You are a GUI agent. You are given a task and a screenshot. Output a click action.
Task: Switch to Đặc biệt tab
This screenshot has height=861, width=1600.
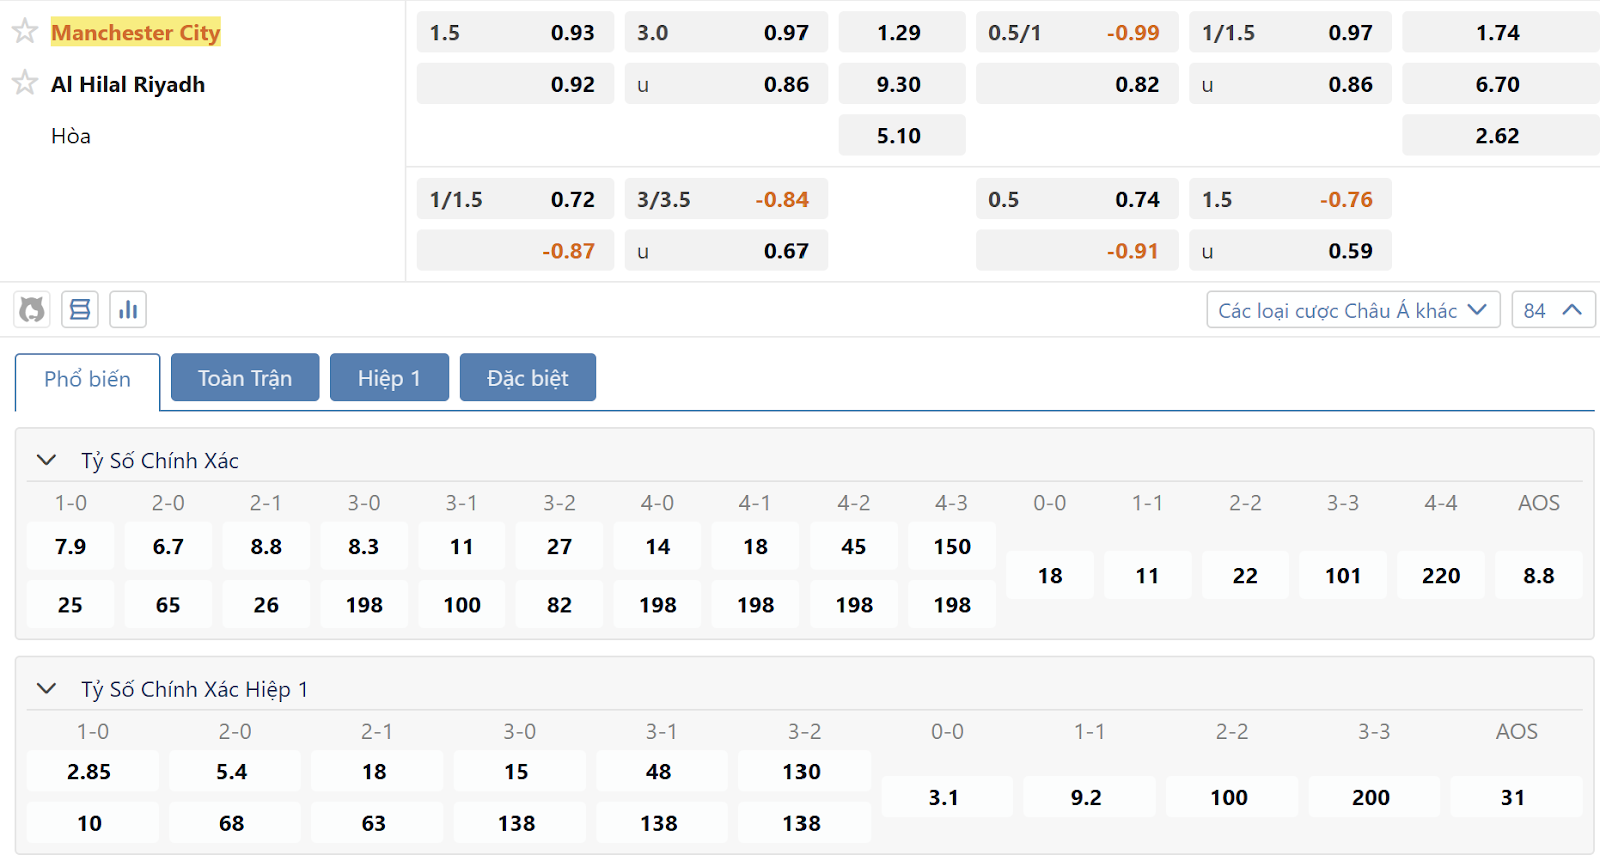point(527,378)
